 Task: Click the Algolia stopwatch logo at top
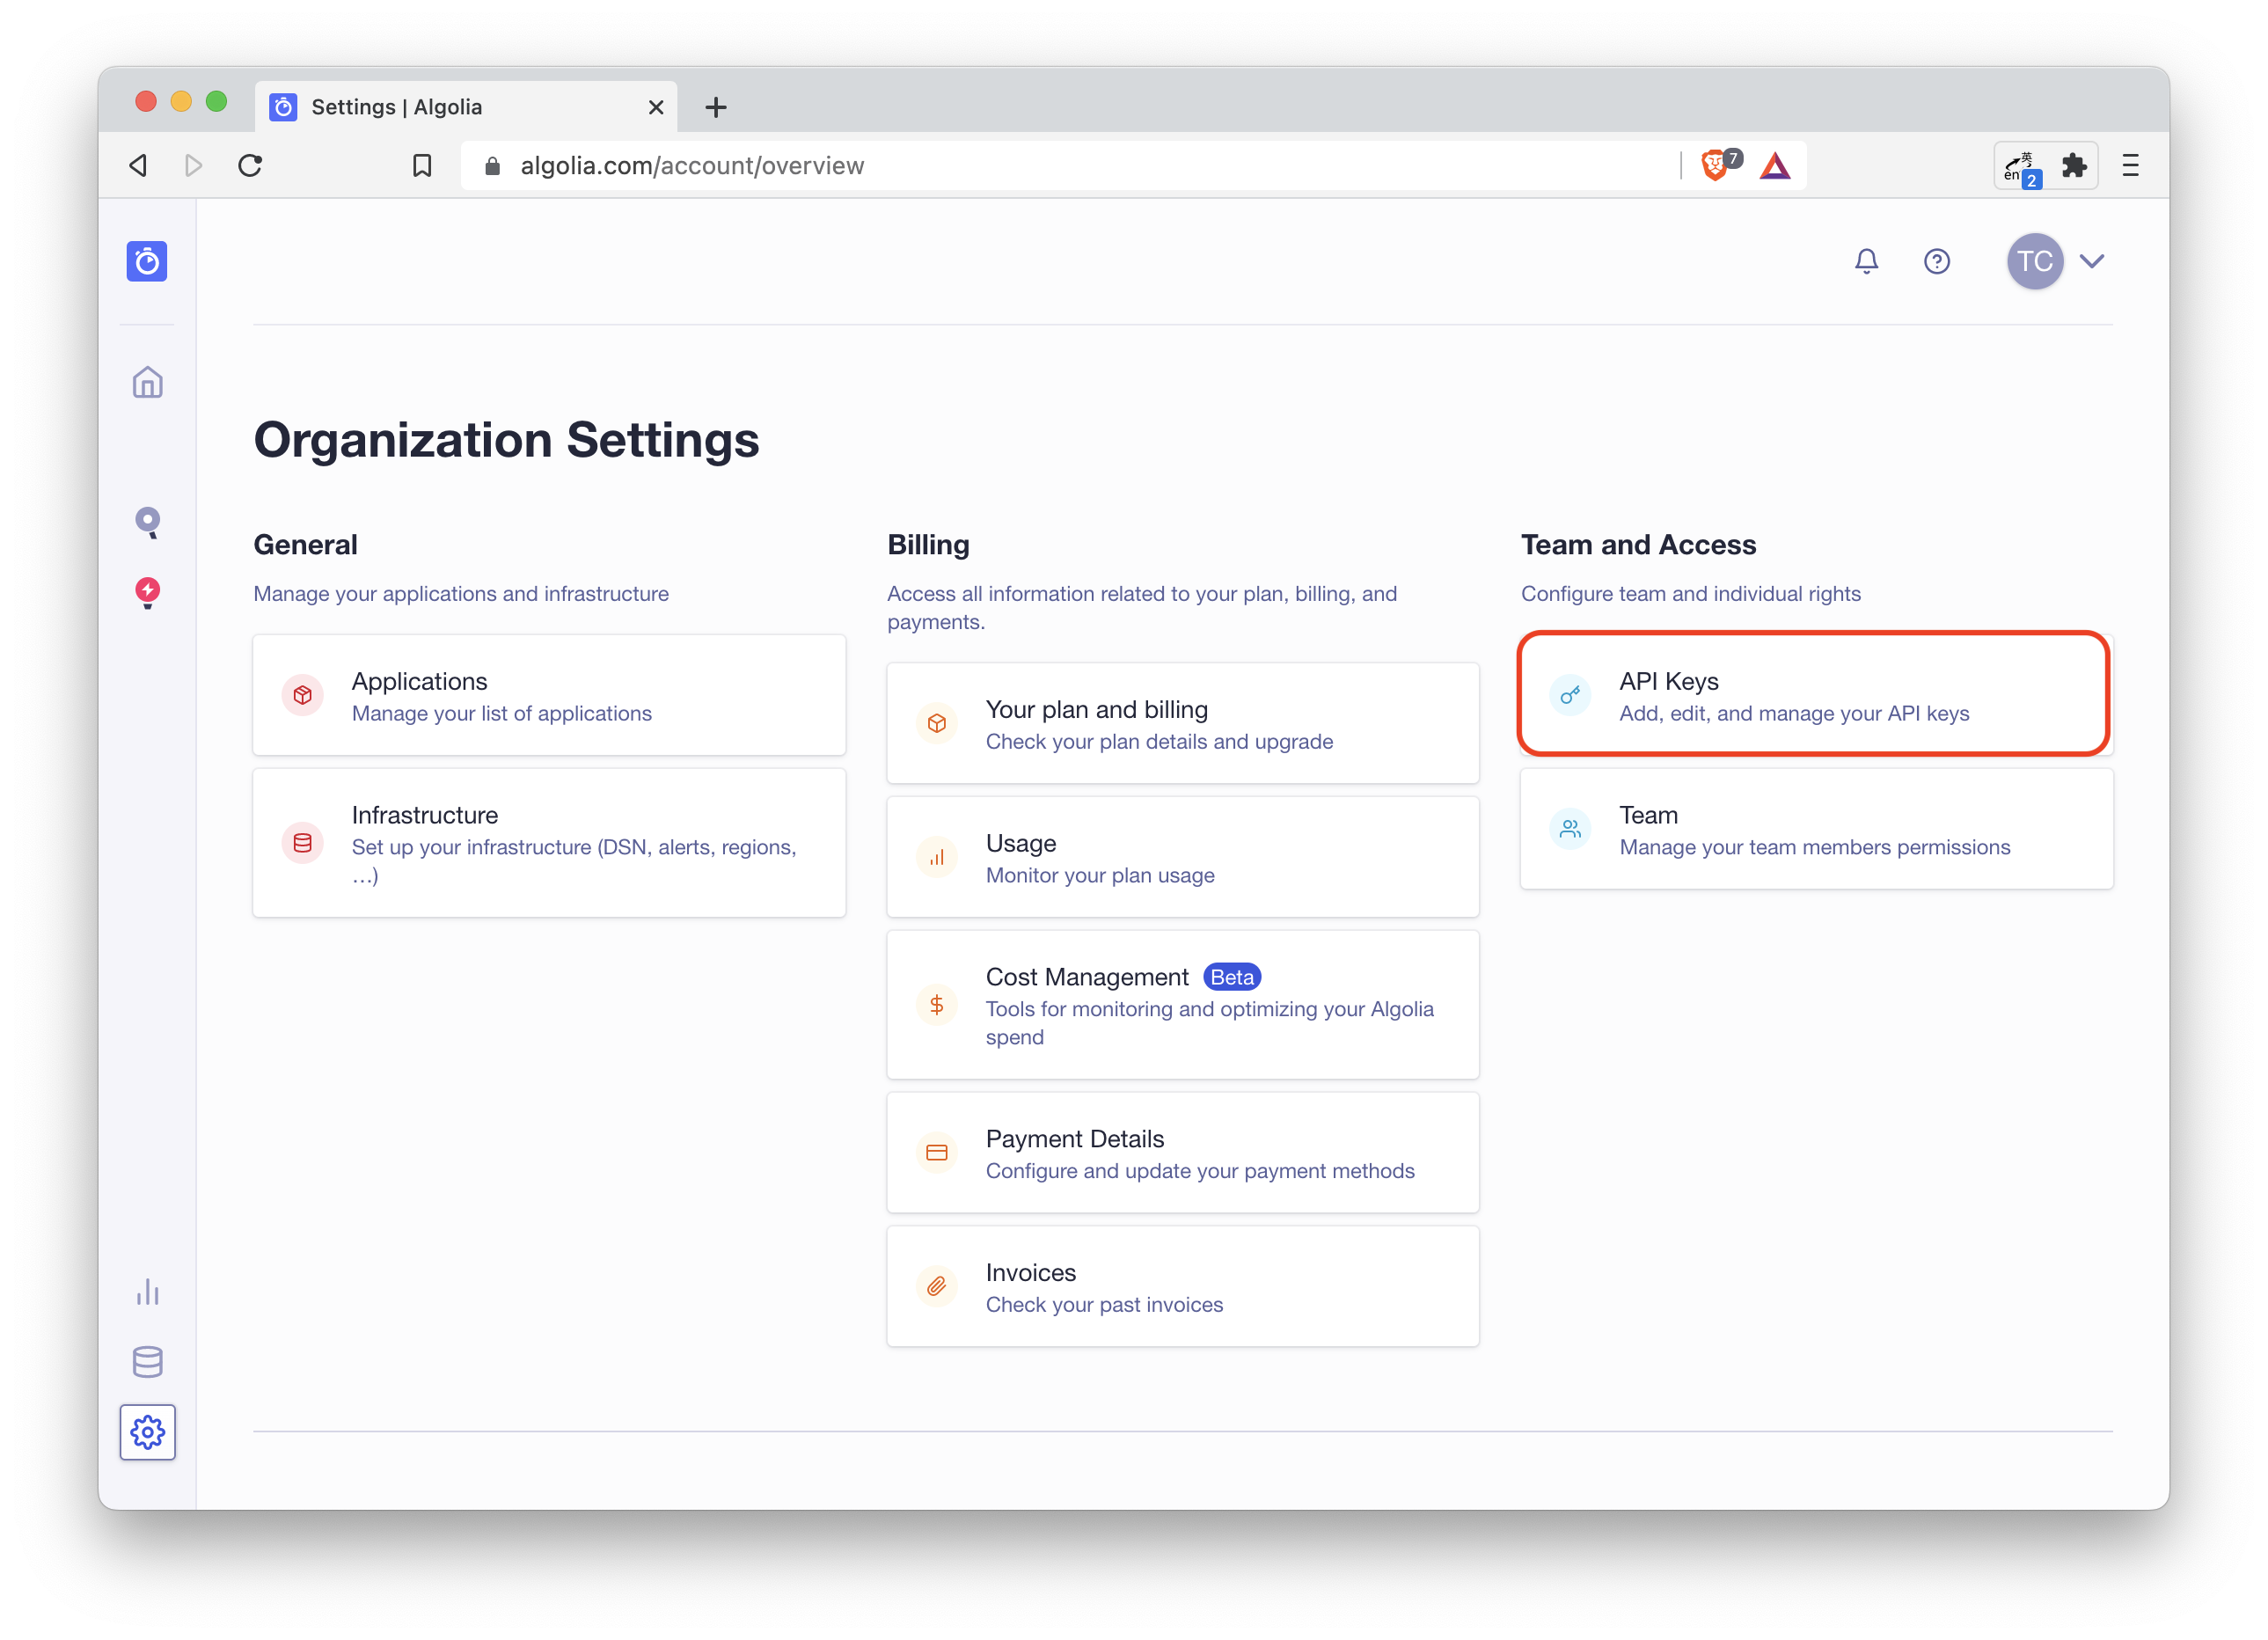[147, 261]
